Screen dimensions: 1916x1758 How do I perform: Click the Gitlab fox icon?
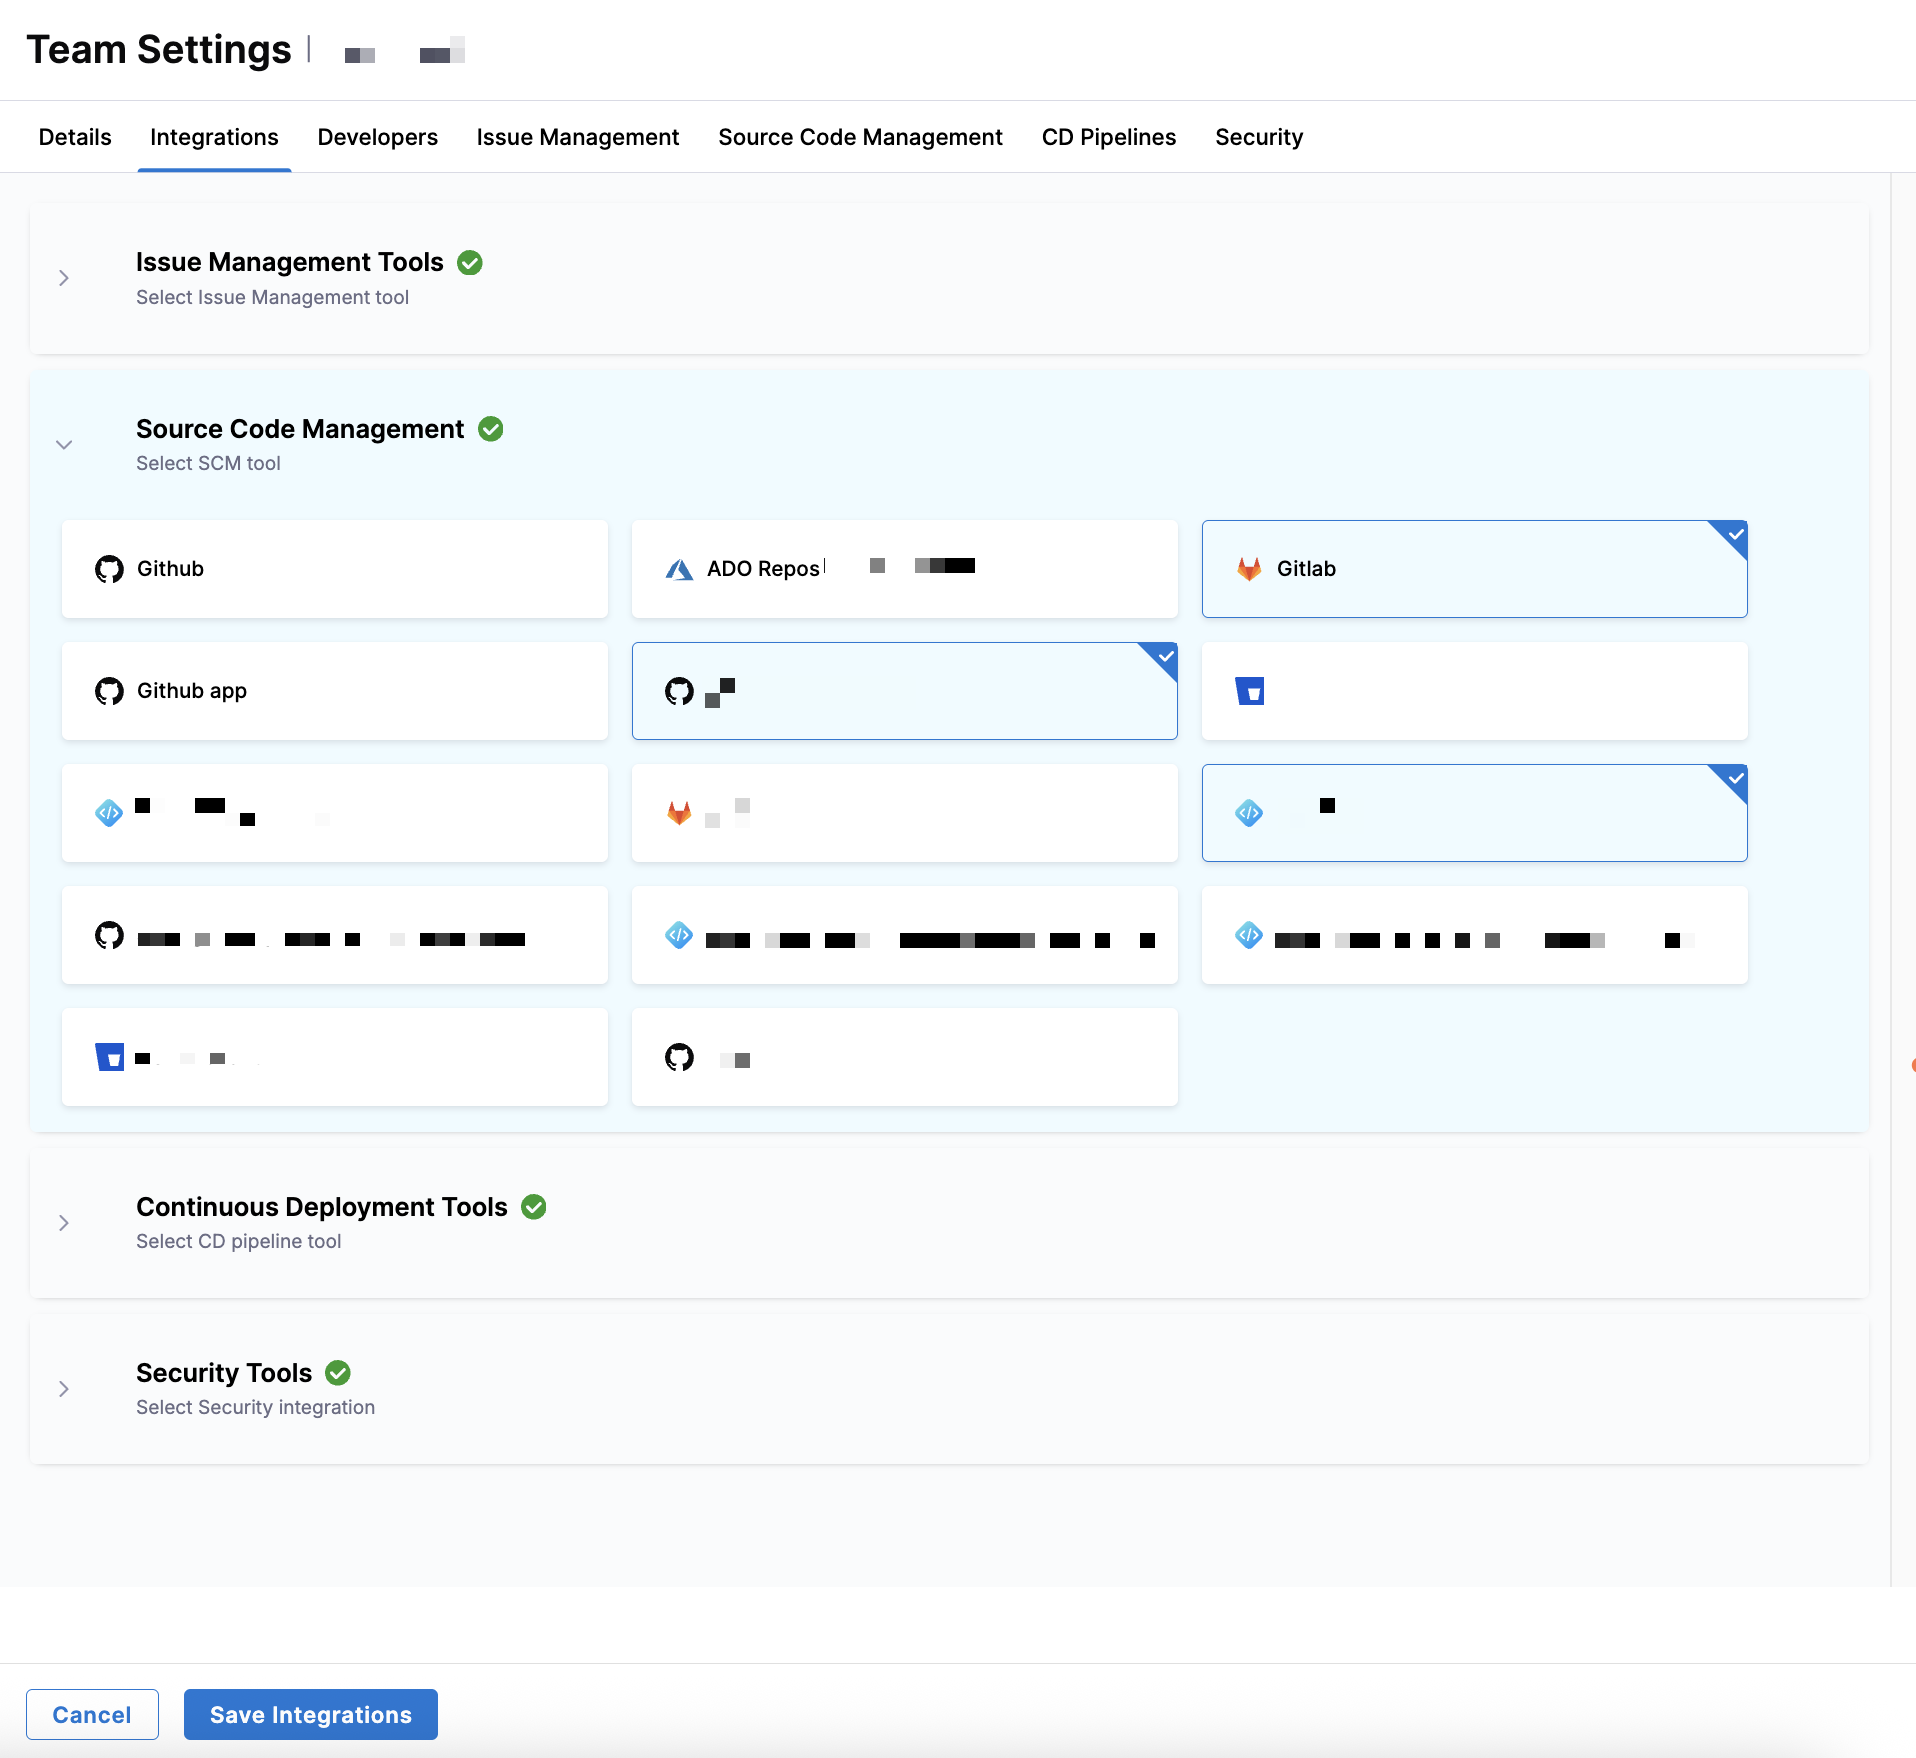pos(1249,569)
